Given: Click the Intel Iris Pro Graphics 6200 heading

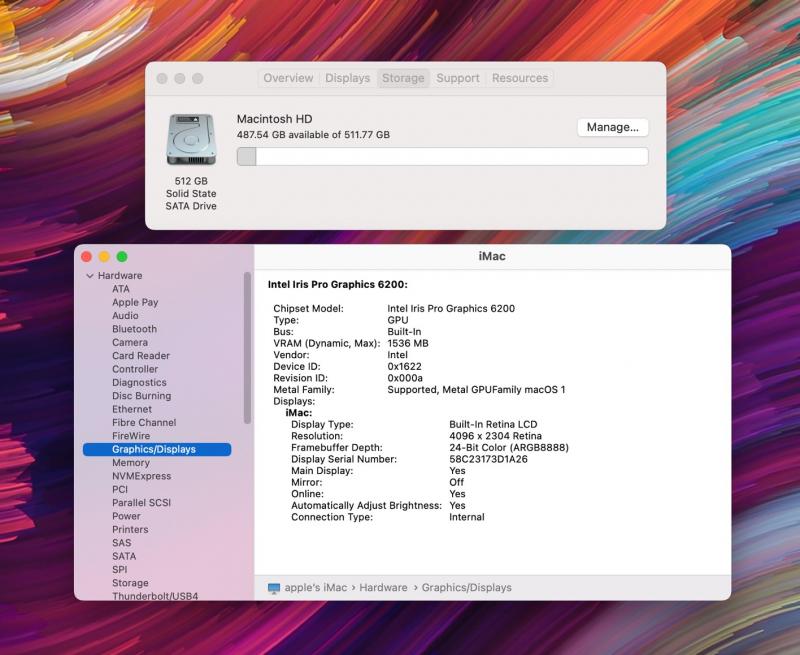Looking at the screenshot, I should click(x=338, y=285).
